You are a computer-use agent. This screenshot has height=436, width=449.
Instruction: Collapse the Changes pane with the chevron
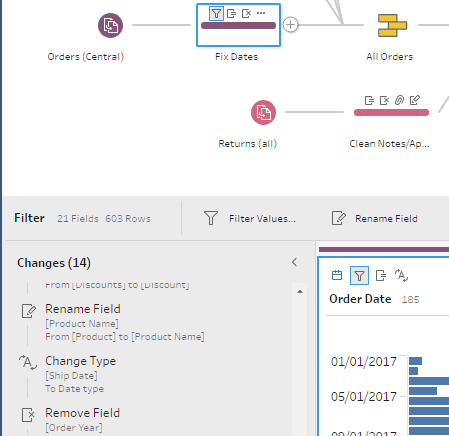pos(294,262)
